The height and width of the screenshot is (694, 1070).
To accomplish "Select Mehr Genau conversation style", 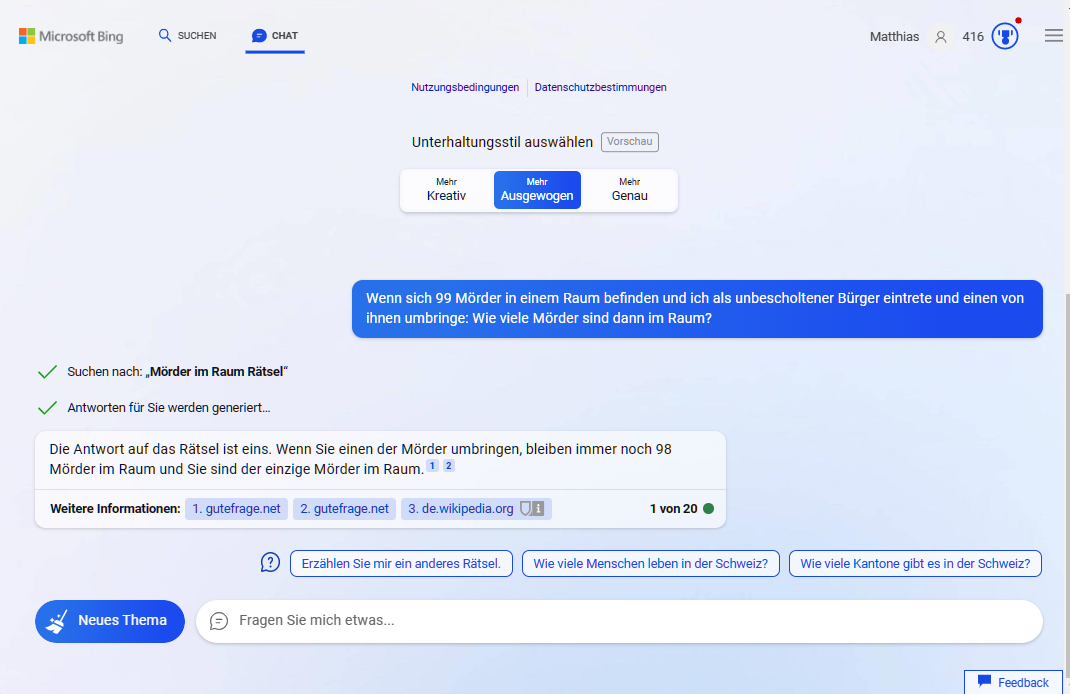I will click(x=629, y=190).
